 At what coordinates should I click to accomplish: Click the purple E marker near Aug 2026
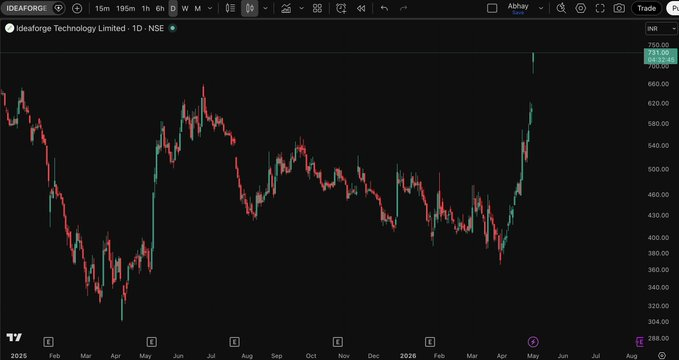click(640, 342)
